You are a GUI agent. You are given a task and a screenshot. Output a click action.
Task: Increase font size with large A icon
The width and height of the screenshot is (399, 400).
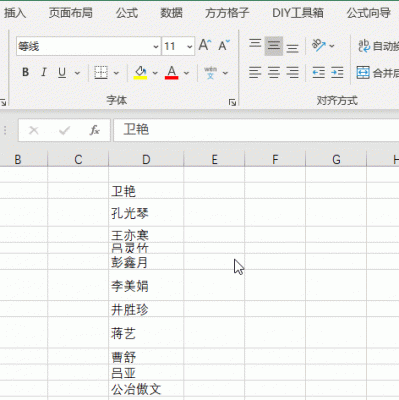point(205,45)
